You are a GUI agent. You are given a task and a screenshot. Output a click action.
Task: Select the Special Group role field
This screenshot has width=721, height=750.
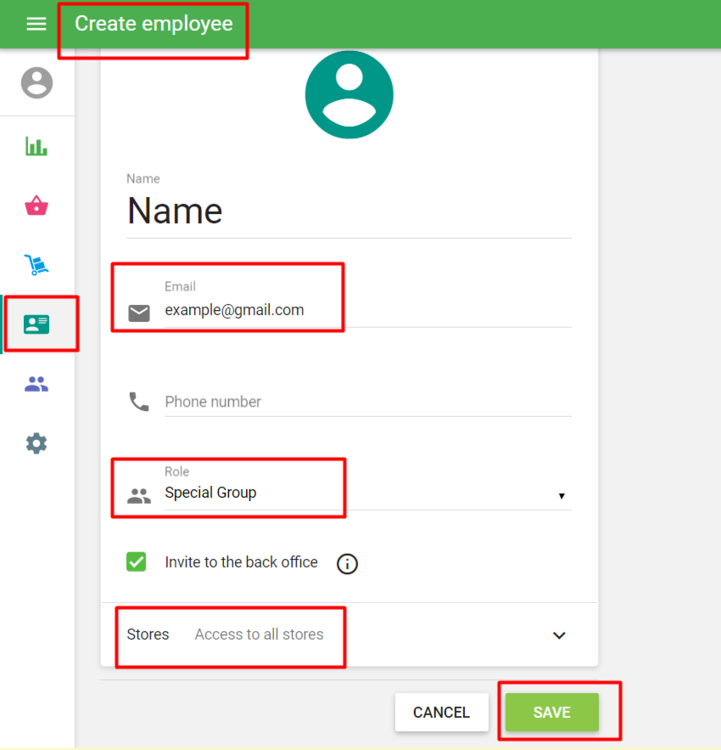pos(300,493)
